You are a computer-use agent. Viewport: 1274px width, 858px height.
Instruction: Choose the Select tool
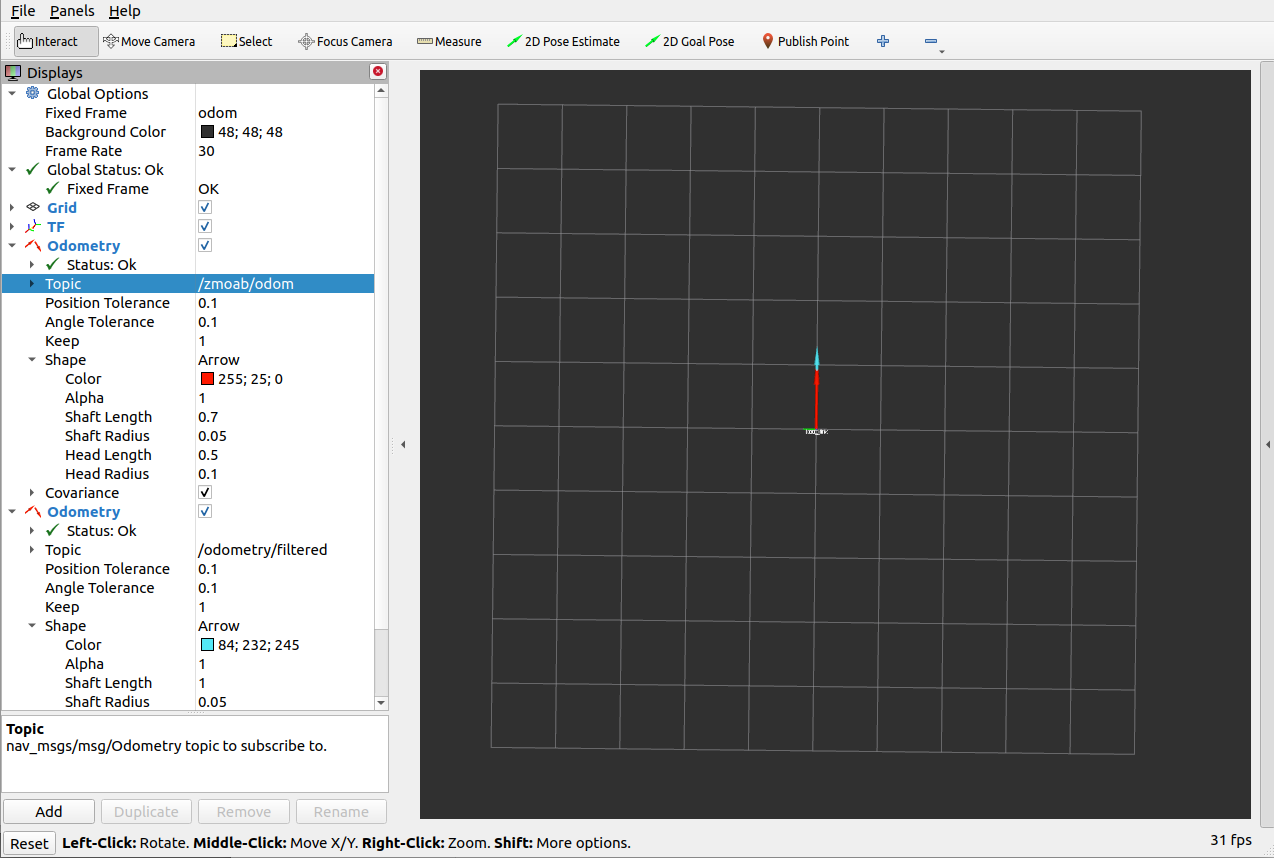tap(246, 41)
